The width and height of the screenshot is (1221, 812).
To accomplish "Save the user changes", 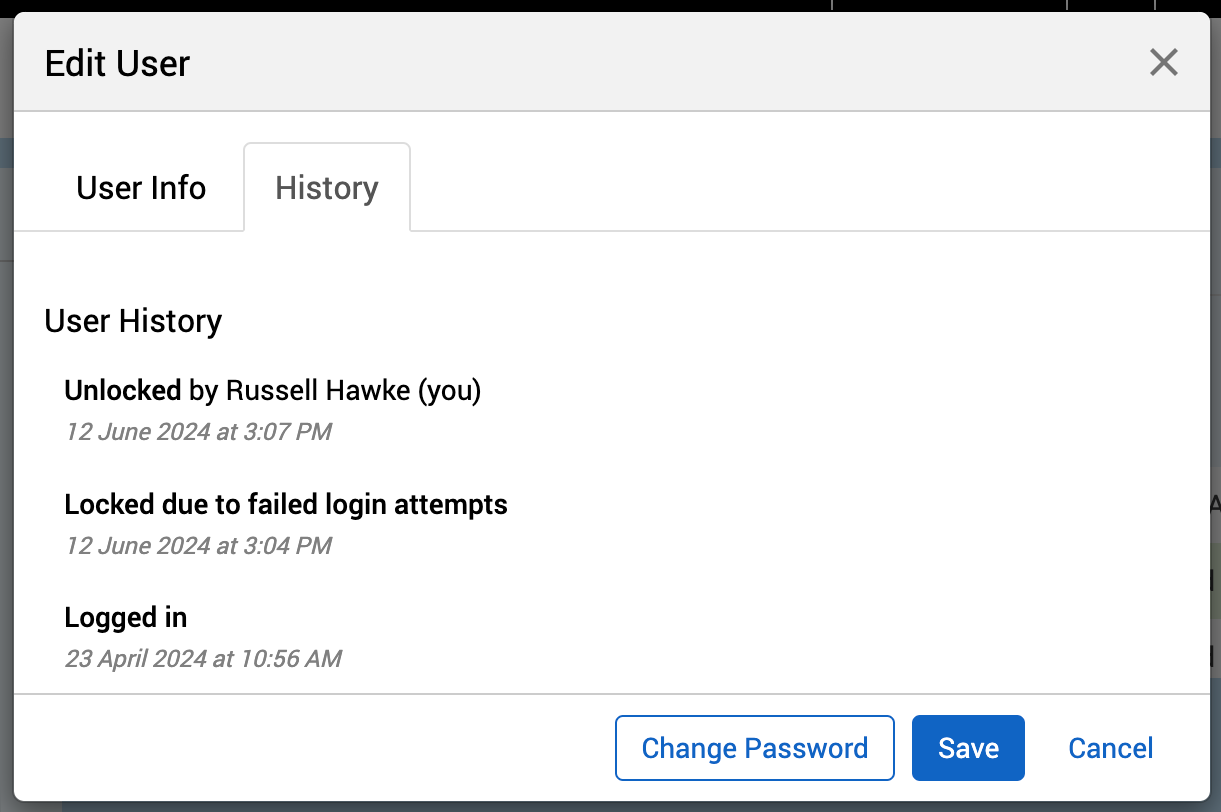I will pos(968,748).
